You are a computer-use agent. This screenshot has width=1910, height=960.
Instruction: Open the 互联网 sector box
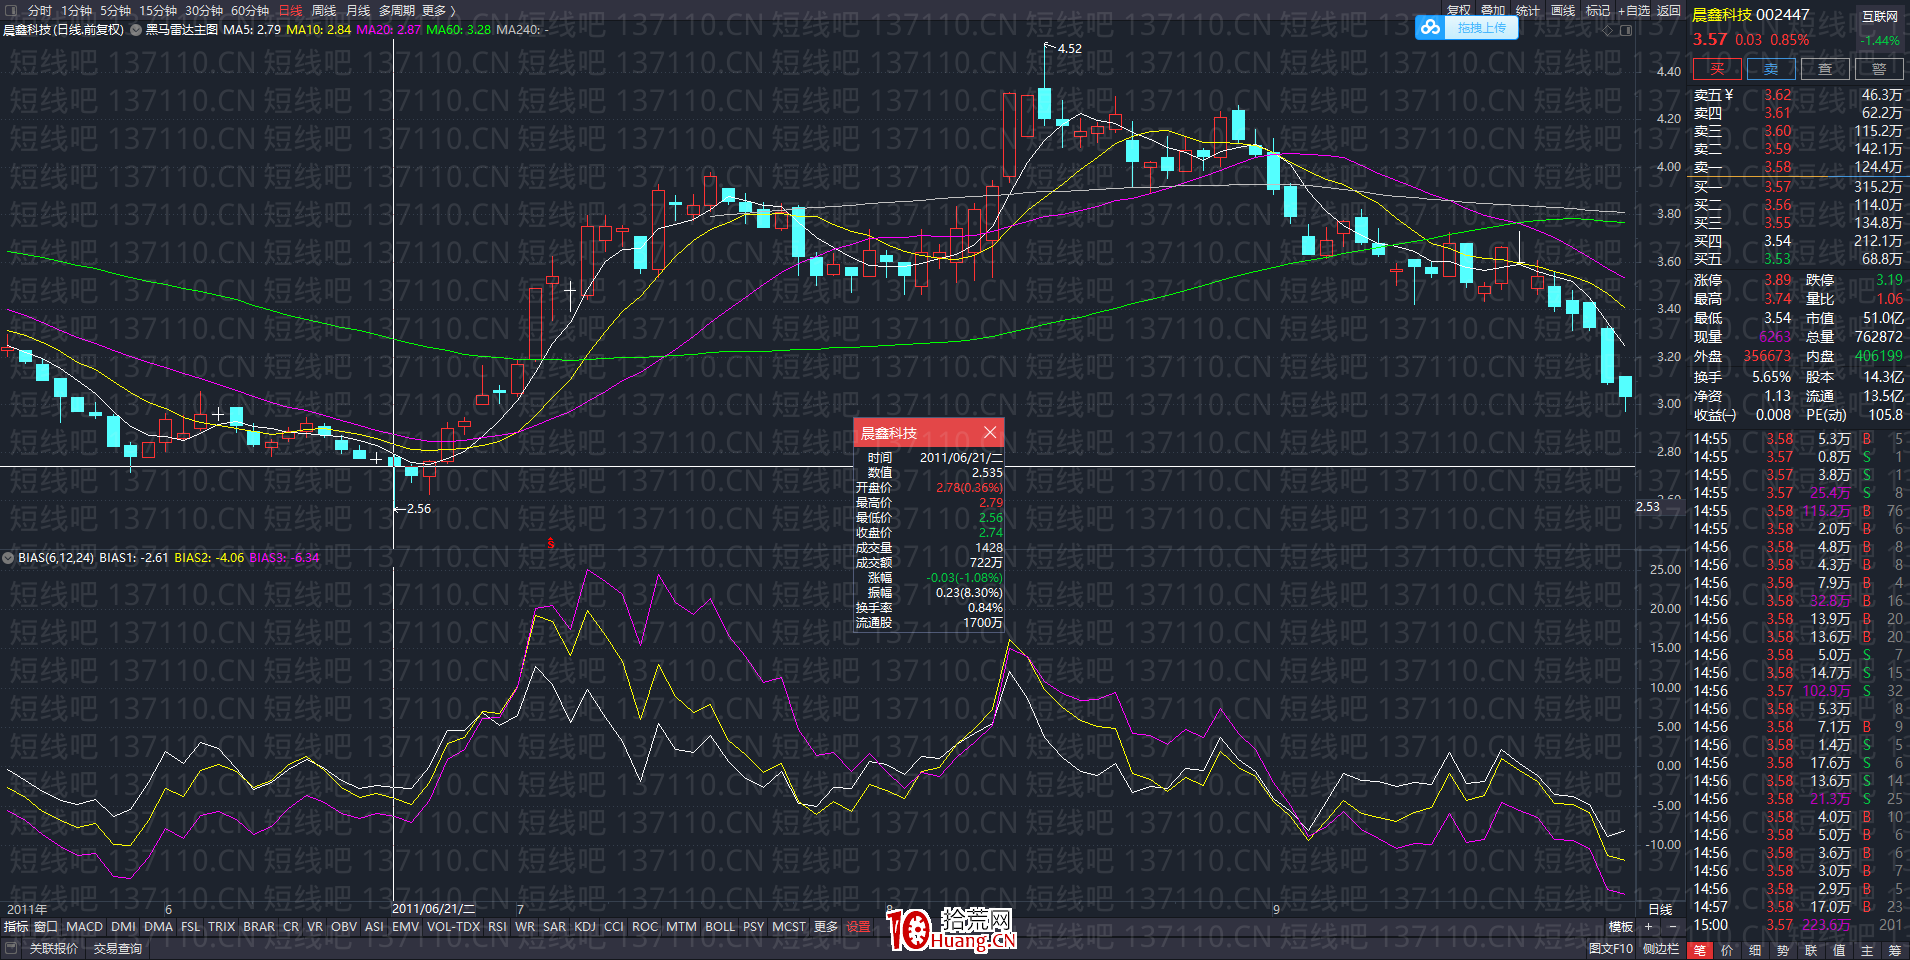coord(1880,17)
